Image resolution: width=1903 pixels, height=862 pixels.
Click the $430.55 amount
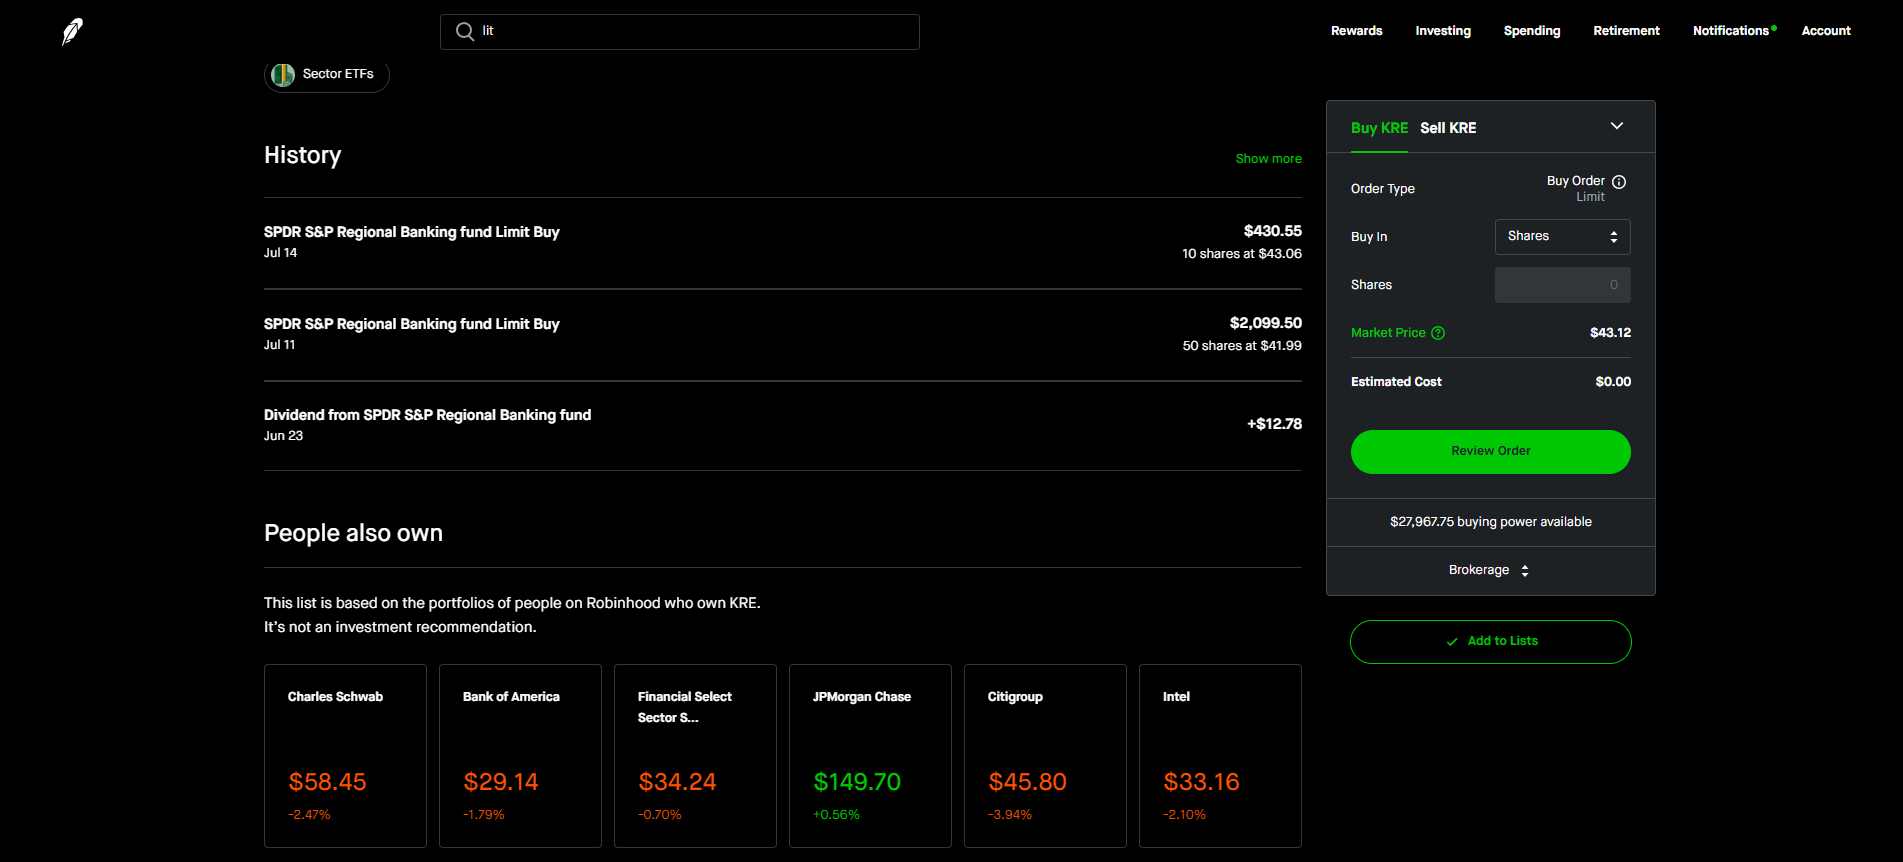click(1272, 231)
